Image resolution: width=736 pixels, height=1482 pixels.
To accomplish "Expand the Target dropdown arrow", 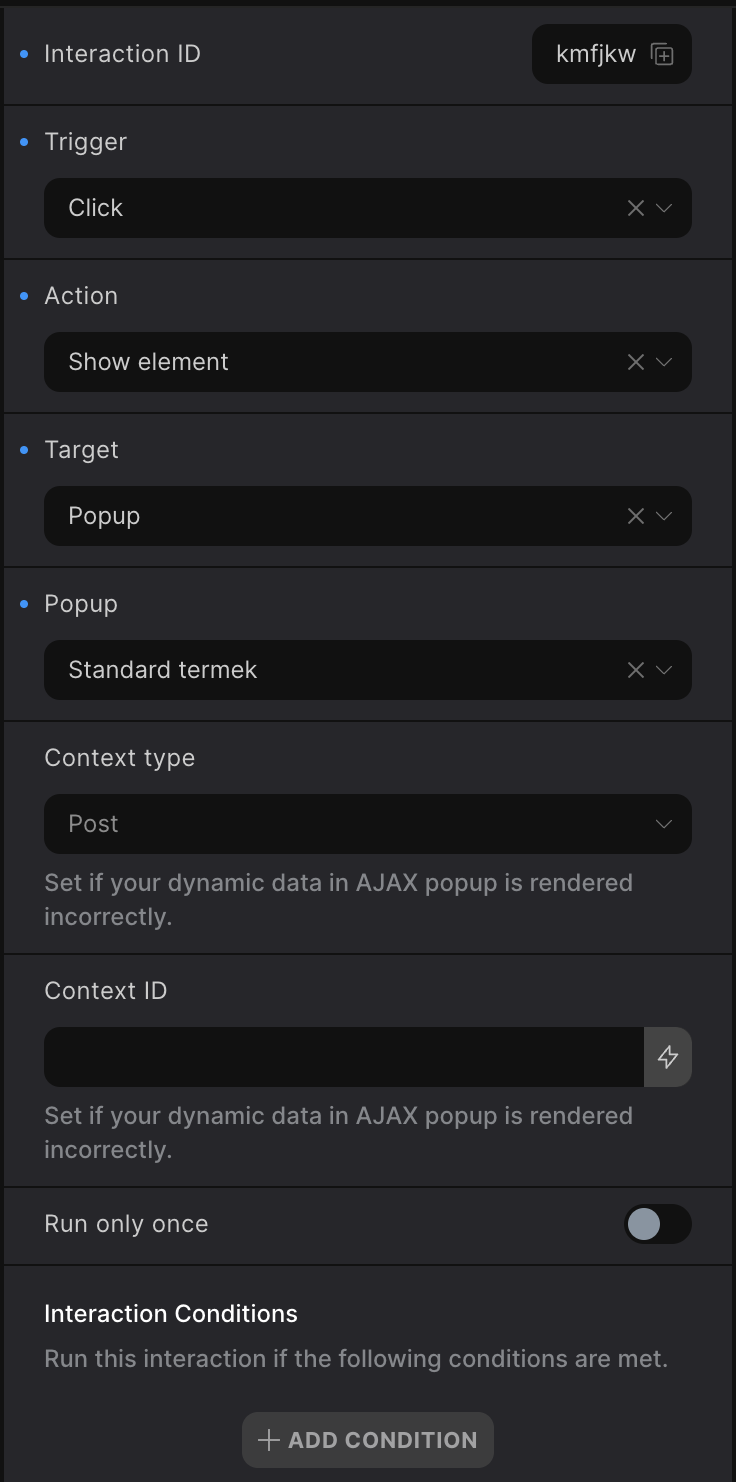I will click(664, 516).
